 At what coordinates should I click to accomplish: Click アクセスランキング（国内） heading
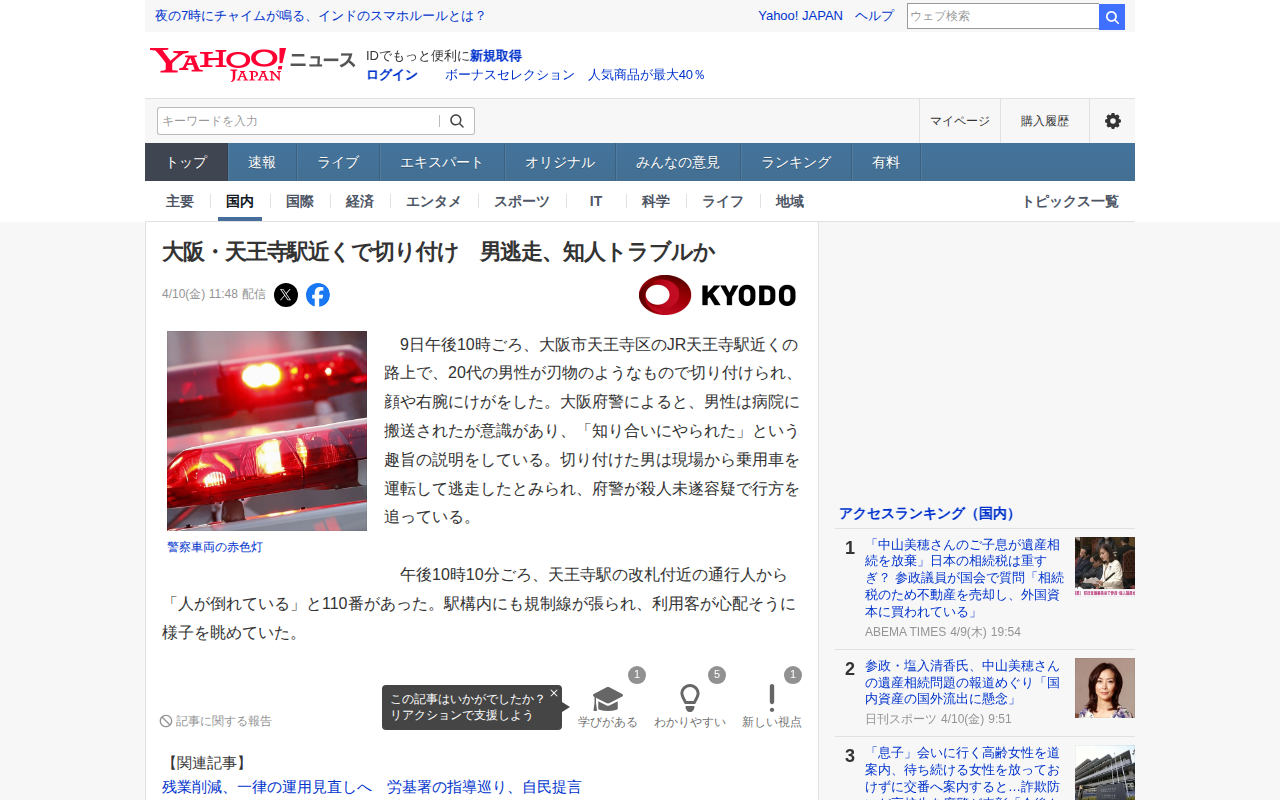point(929,513)
